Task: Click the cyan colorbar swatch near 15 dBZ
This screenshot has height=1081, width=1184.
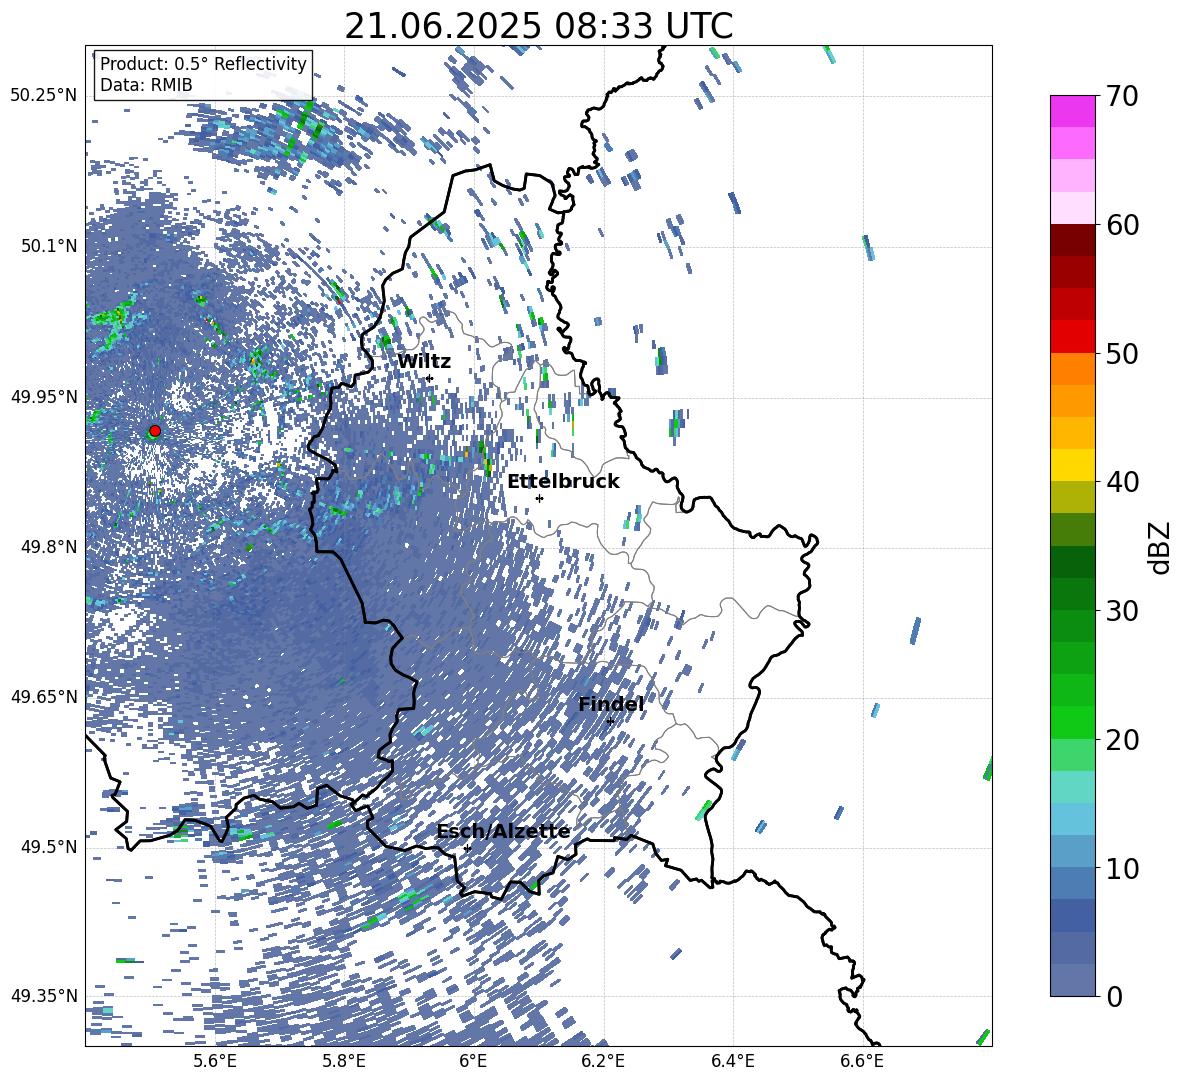Action: 1072,787
